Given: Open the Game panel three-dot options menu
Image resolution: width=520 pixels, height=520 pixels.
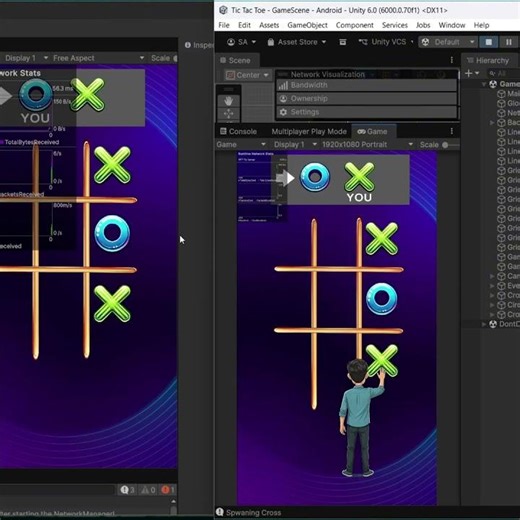Looking at the screenshot, I should [452, 131].
